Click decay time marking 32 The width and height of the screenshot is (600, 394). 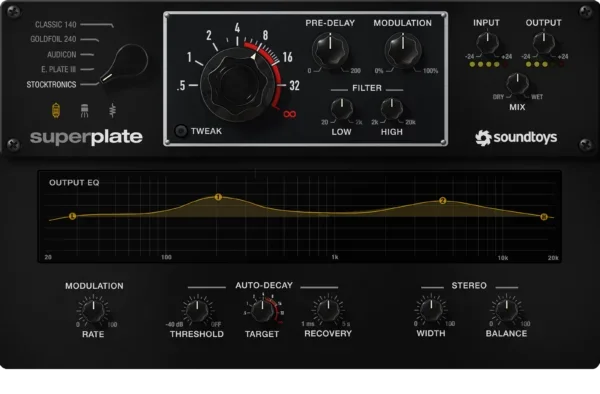coord(294,86)
